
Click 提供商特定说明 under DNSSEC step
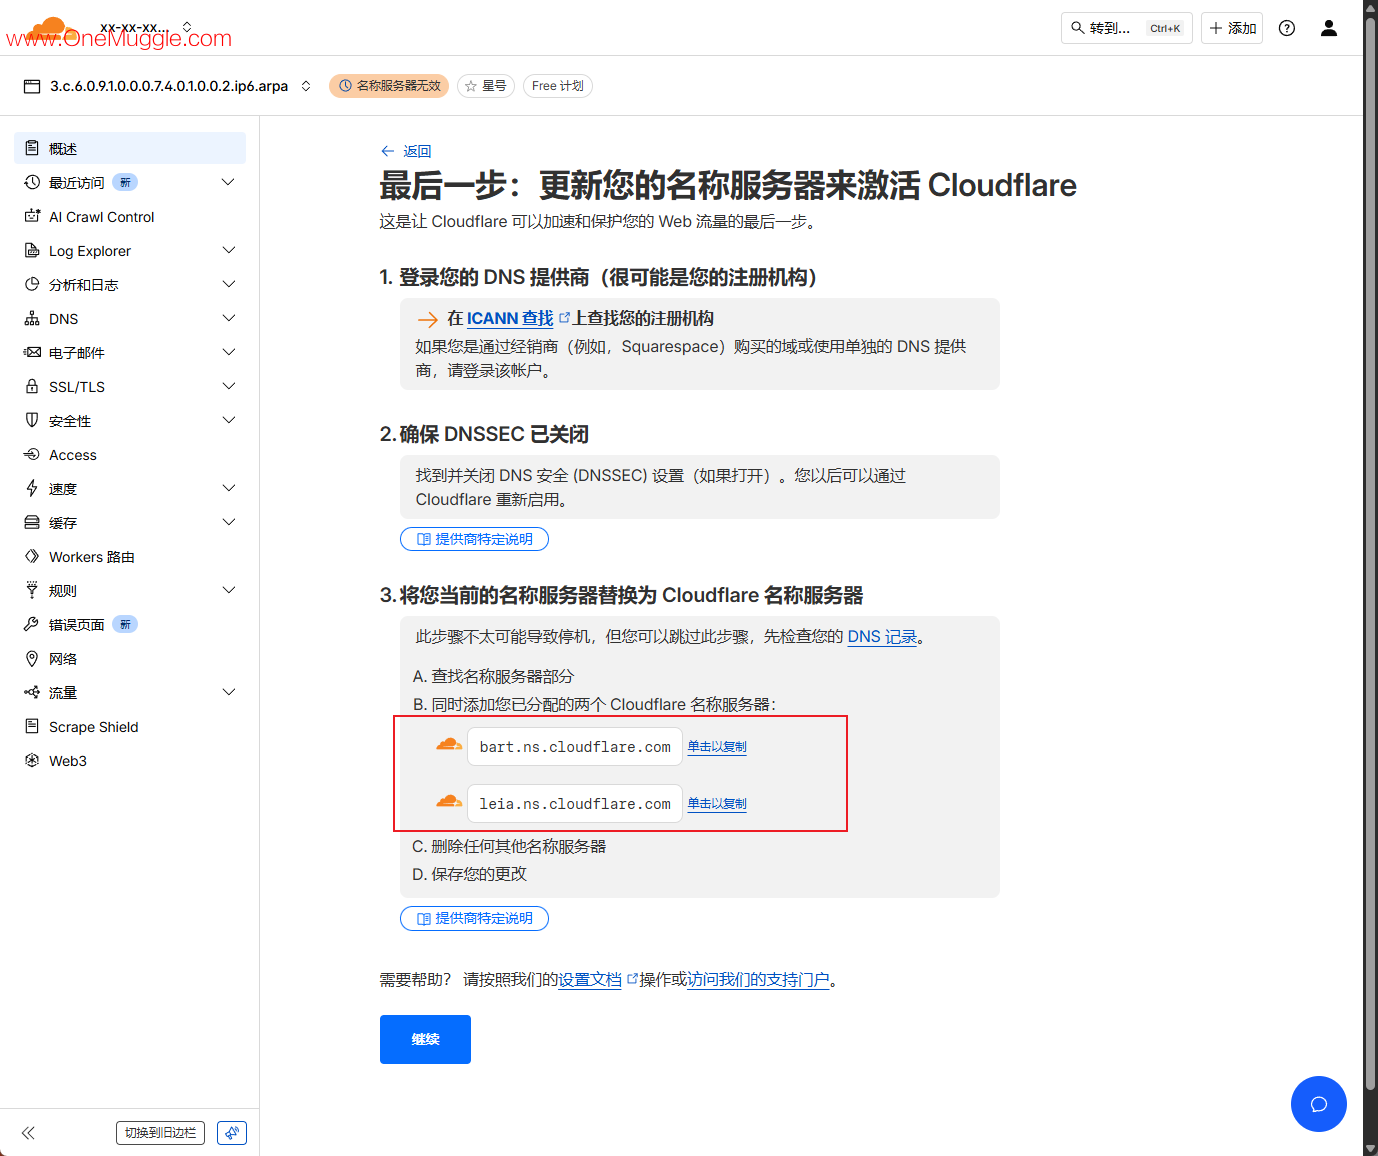[474, 539]
